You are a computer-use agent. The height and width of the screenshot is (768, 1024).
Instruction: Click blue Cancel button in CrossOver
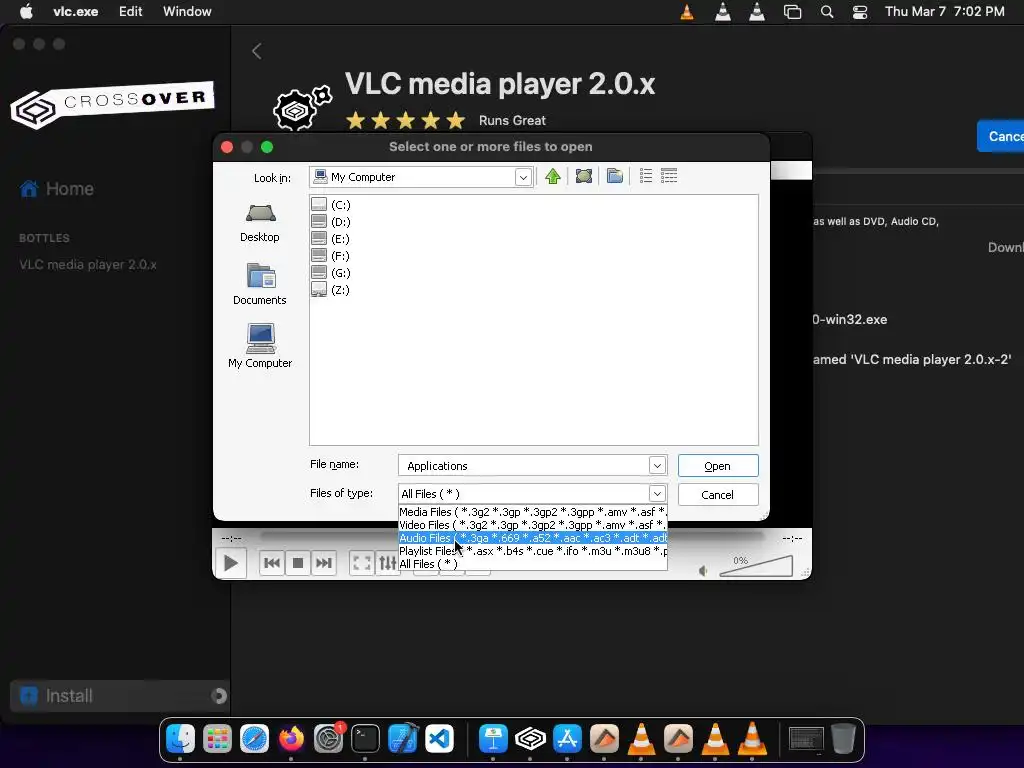click(1001, 136)
